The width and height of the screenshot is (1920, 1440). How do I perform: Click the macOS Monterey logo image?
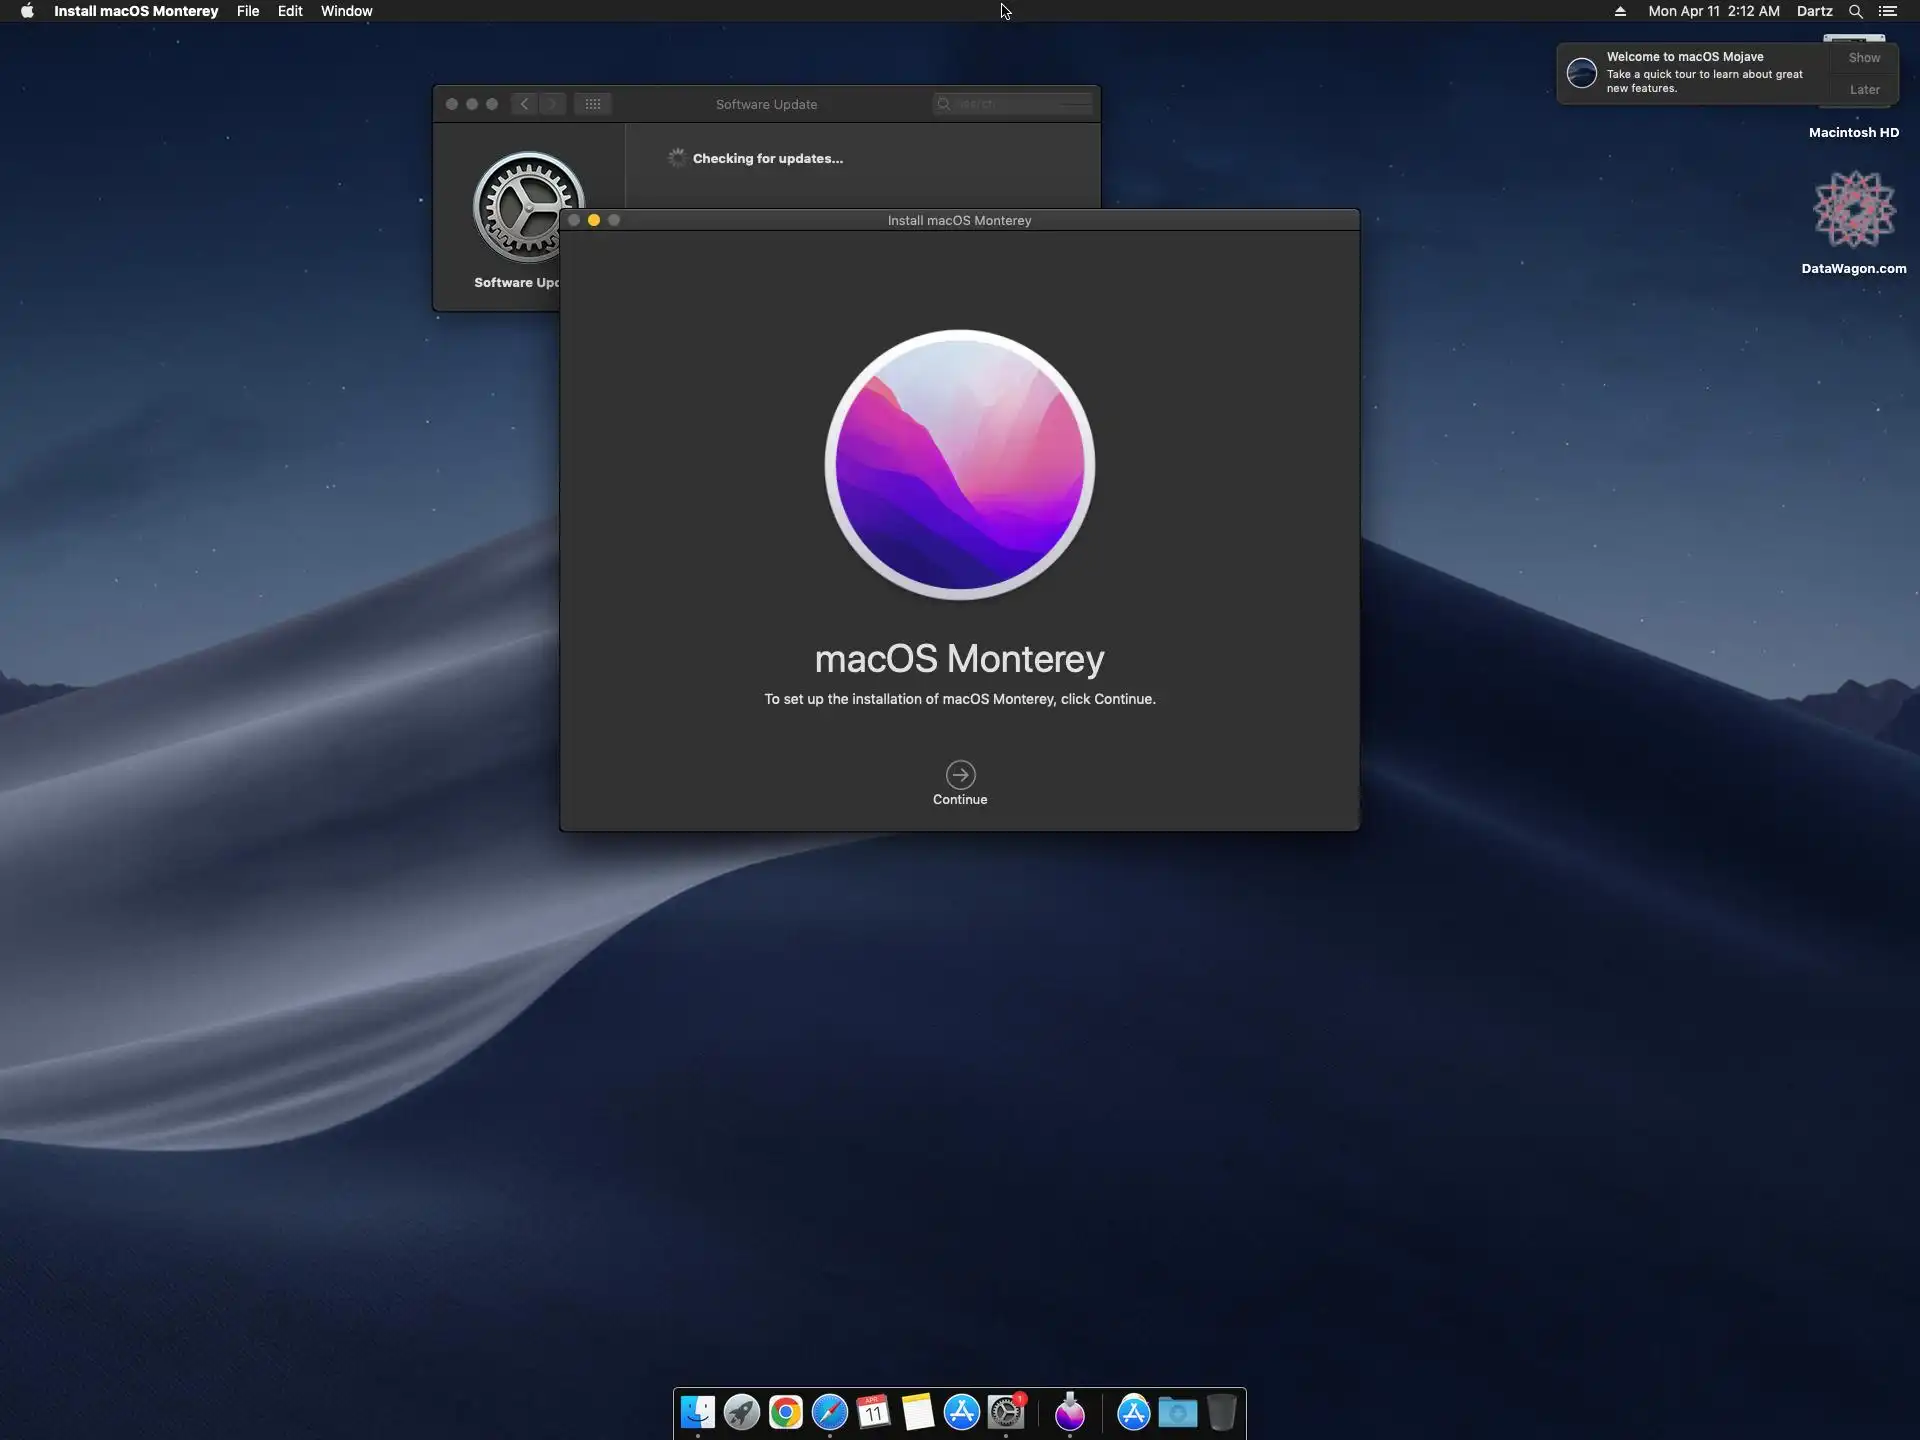pos(960,465)
